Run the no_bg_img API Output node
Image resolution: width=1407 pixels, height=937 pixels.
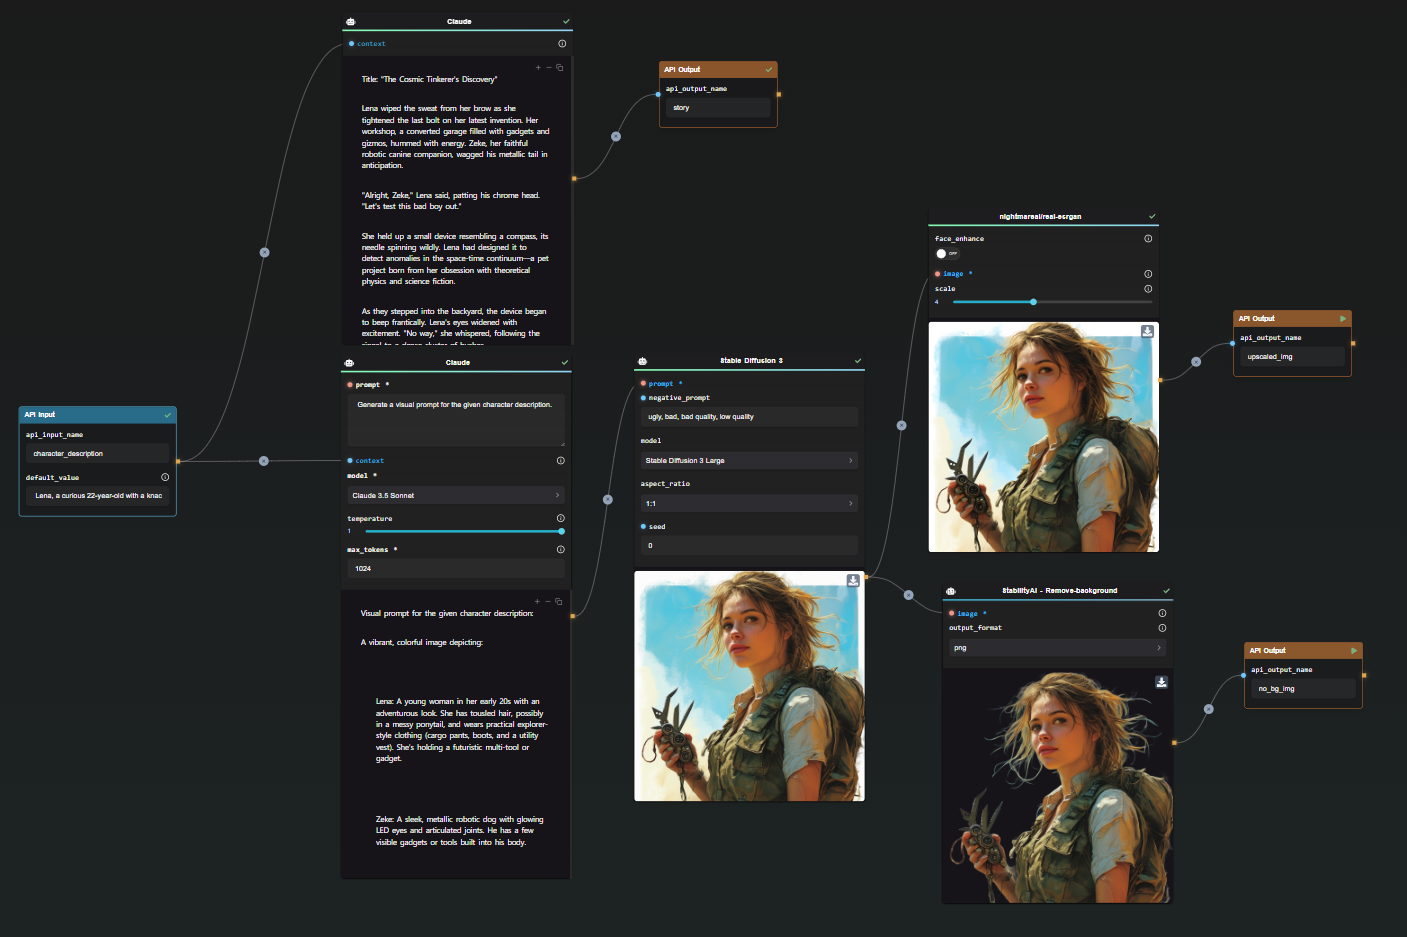[1354, 650]
